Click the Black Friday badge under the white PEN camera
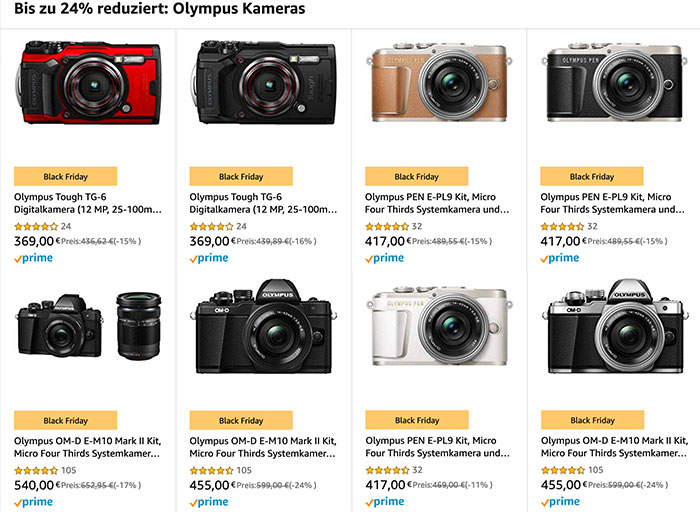This screenshot has width=700, height=512. tap(417, 420)
